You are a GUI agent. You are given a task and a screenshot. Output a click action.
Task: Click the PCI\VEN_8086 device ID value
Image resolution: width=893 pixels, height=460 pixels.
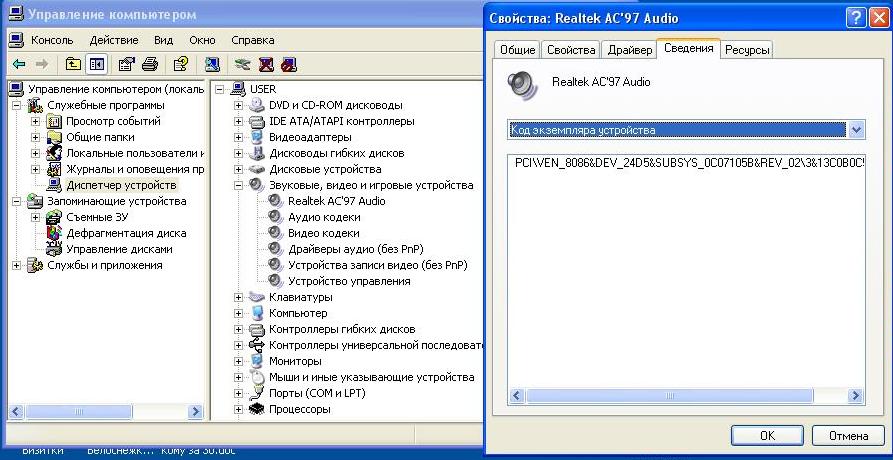point(689,162)
